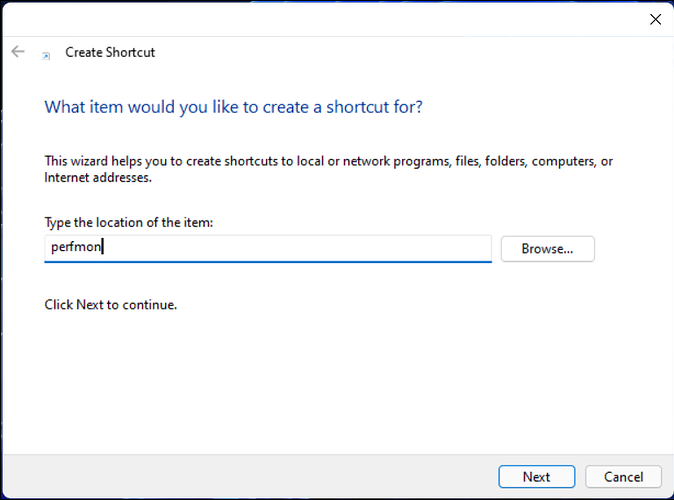Click the blue 'What item would you like' heading

[233, 107]
